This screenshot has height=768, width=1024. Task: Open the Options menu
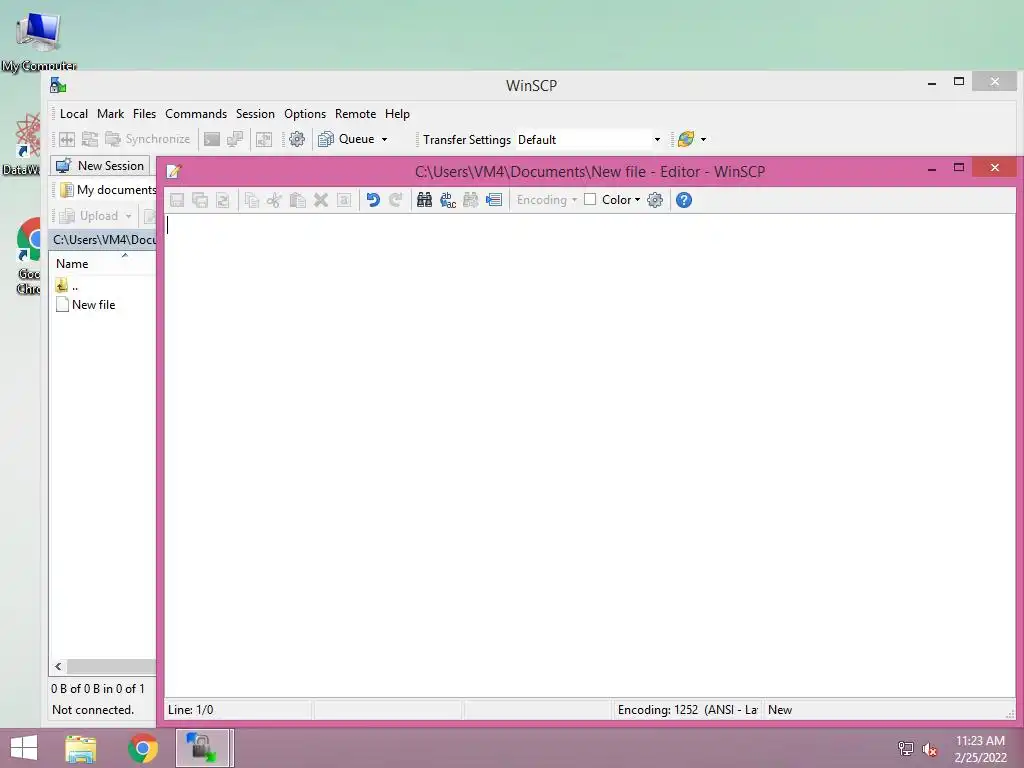click(x=305, y=114)
